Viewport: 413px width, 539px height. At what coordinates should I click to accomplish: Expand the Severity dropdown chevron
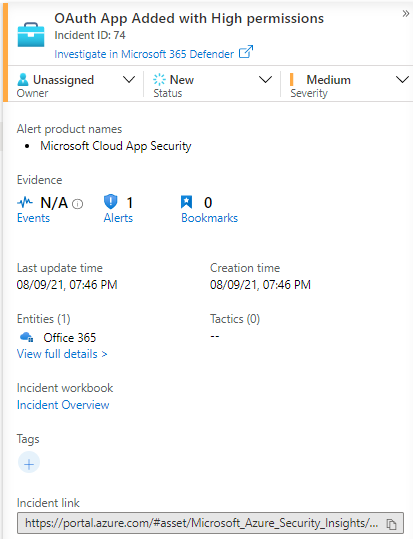402,80
